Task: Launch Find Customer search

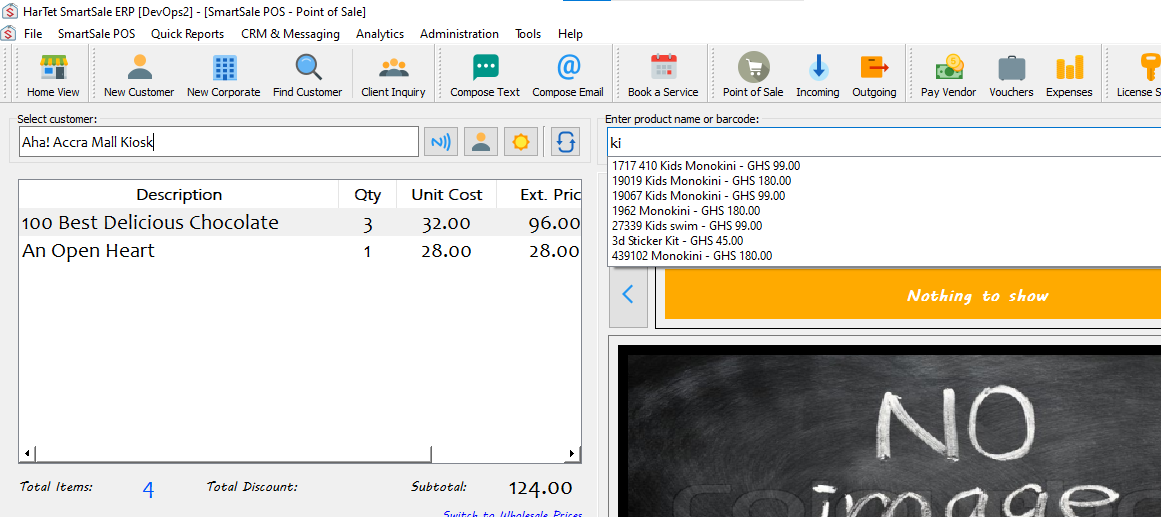Action: pyautogui.click(x=308, y=75)
